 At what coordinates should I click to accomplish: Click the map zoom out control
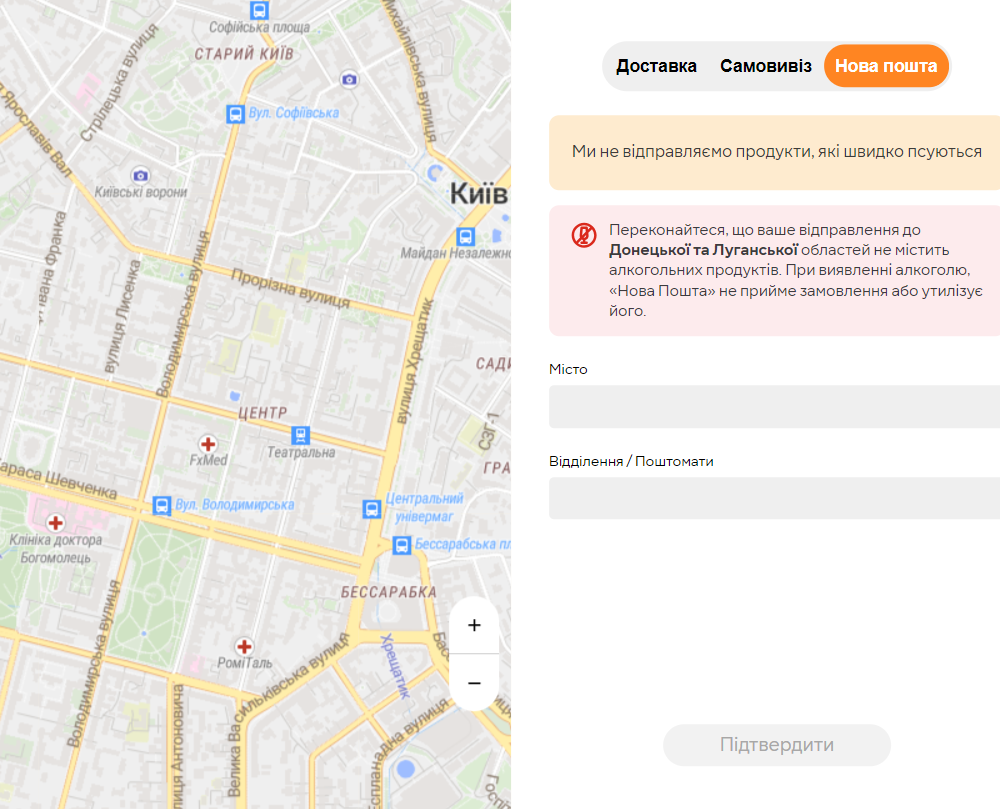pyautogui.click(x=473, y=683)
